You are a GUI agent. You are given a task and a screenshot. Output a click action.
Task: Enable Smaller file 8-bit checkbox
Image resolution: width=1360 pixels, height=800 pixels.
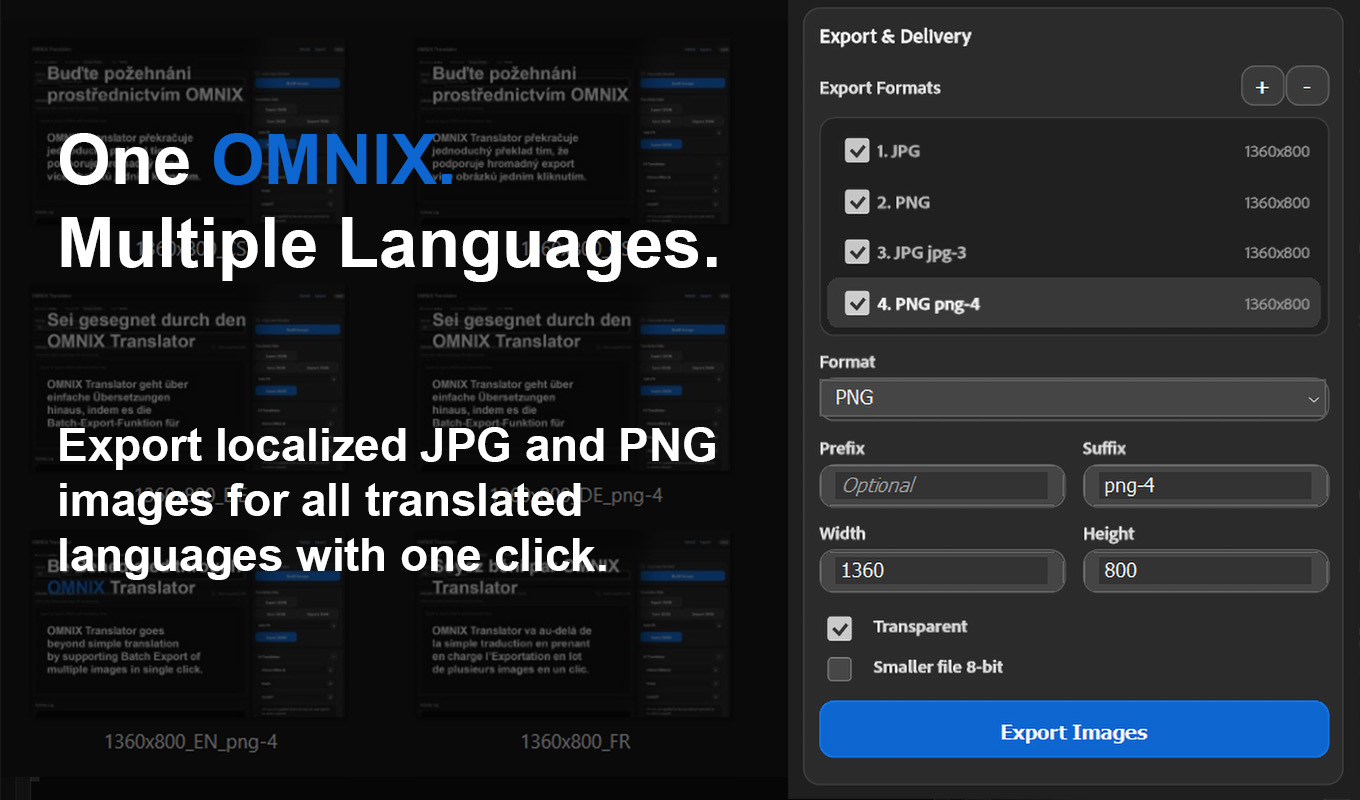839,669
